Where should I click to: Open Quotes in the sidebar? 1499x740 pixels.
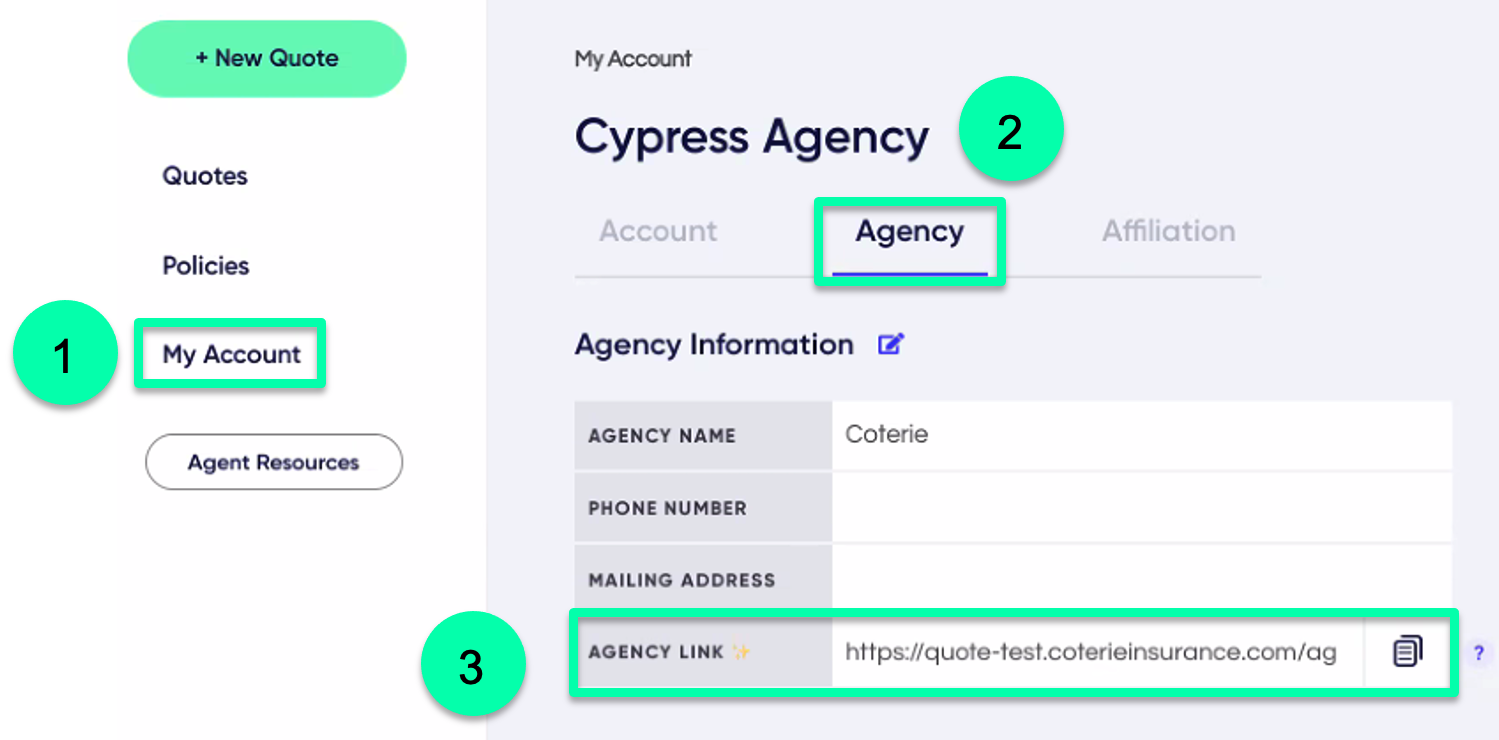tap(205, 176)
